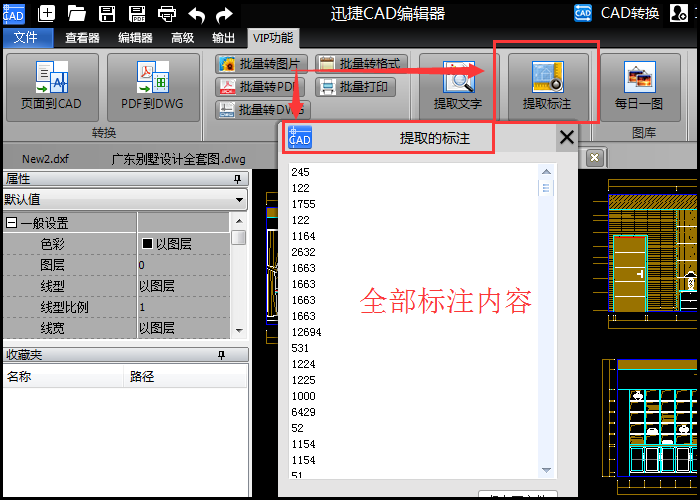Viewport: 700px width, 500px height.
Task: Click the 线型比例 value field
Action: point(183,307)
